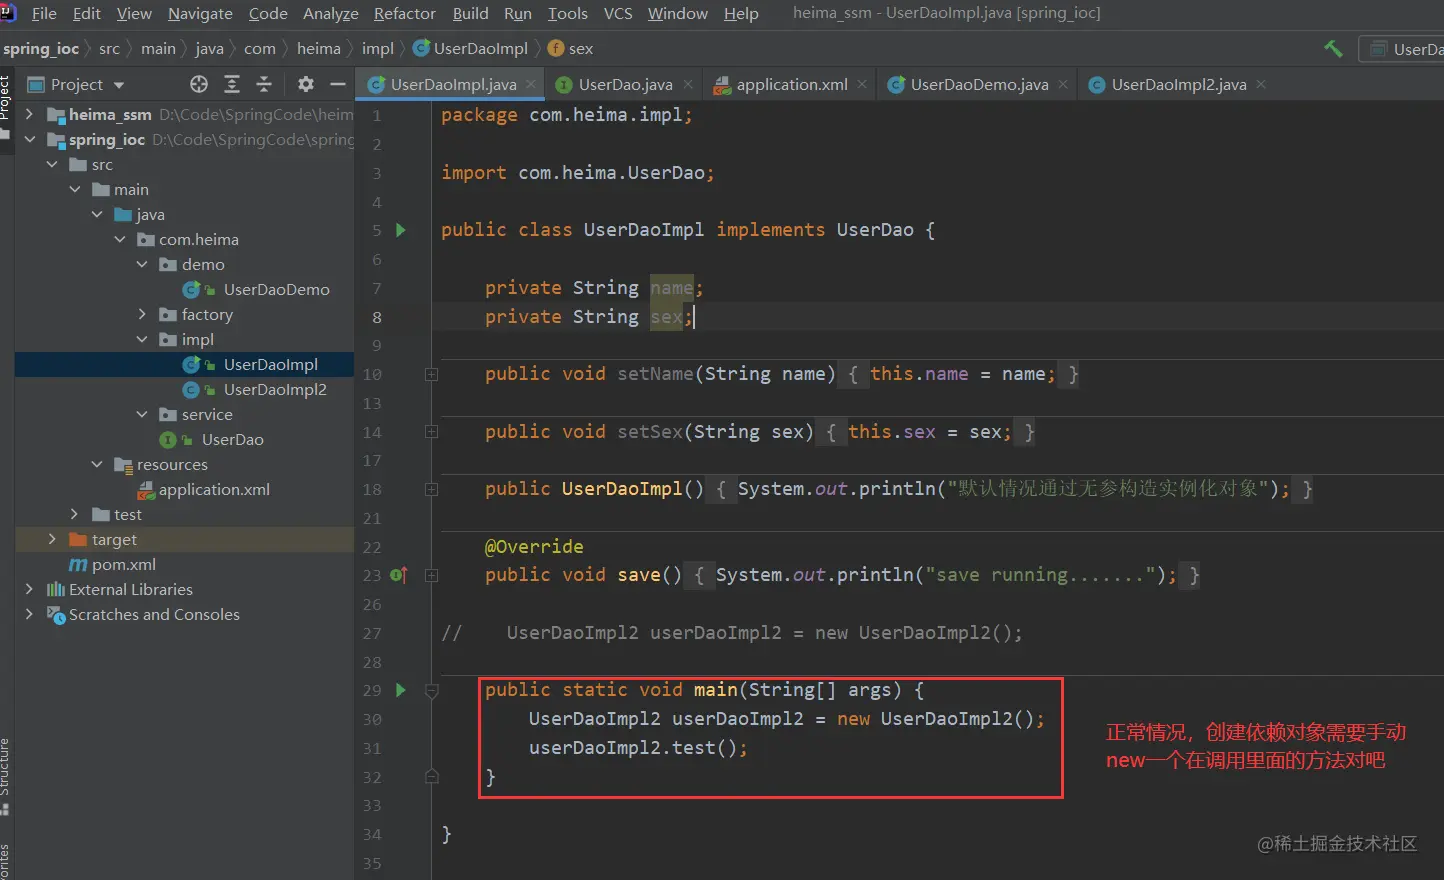
Task: Switch to UserDaoDemo.java tab
Action: click(979, 84)
